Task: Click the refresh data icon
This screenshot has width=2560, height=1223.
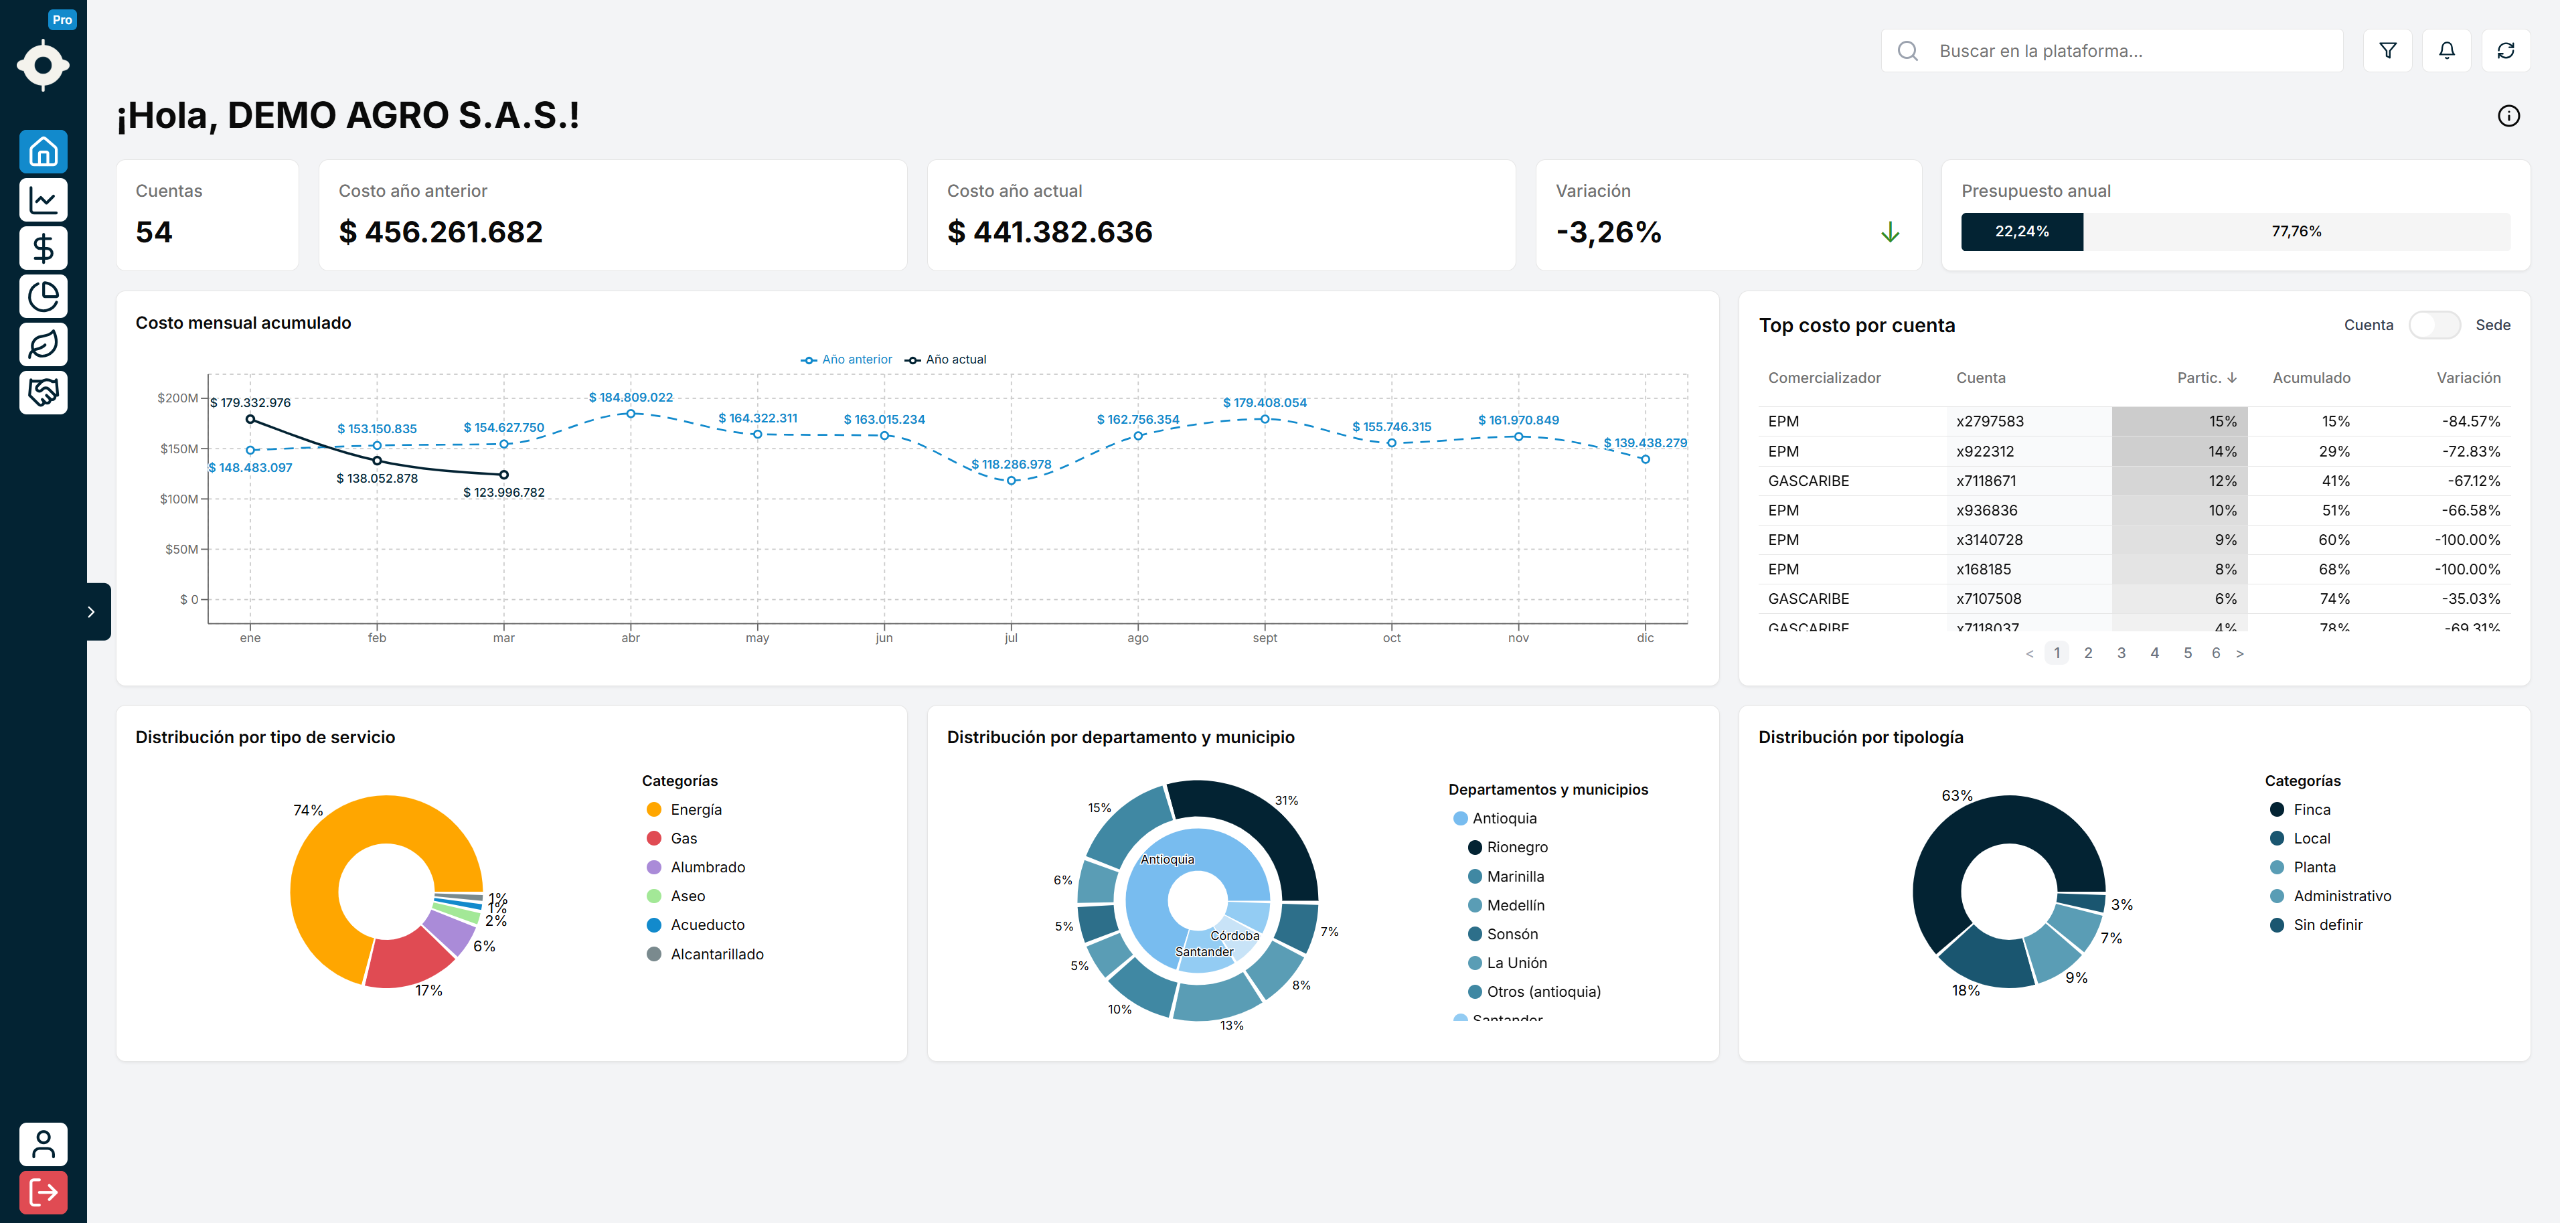Action: 2505,51
